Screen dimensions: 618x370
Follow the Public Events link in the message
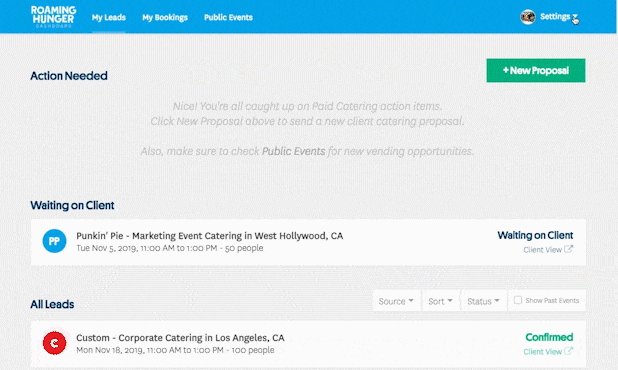[294, 151]
